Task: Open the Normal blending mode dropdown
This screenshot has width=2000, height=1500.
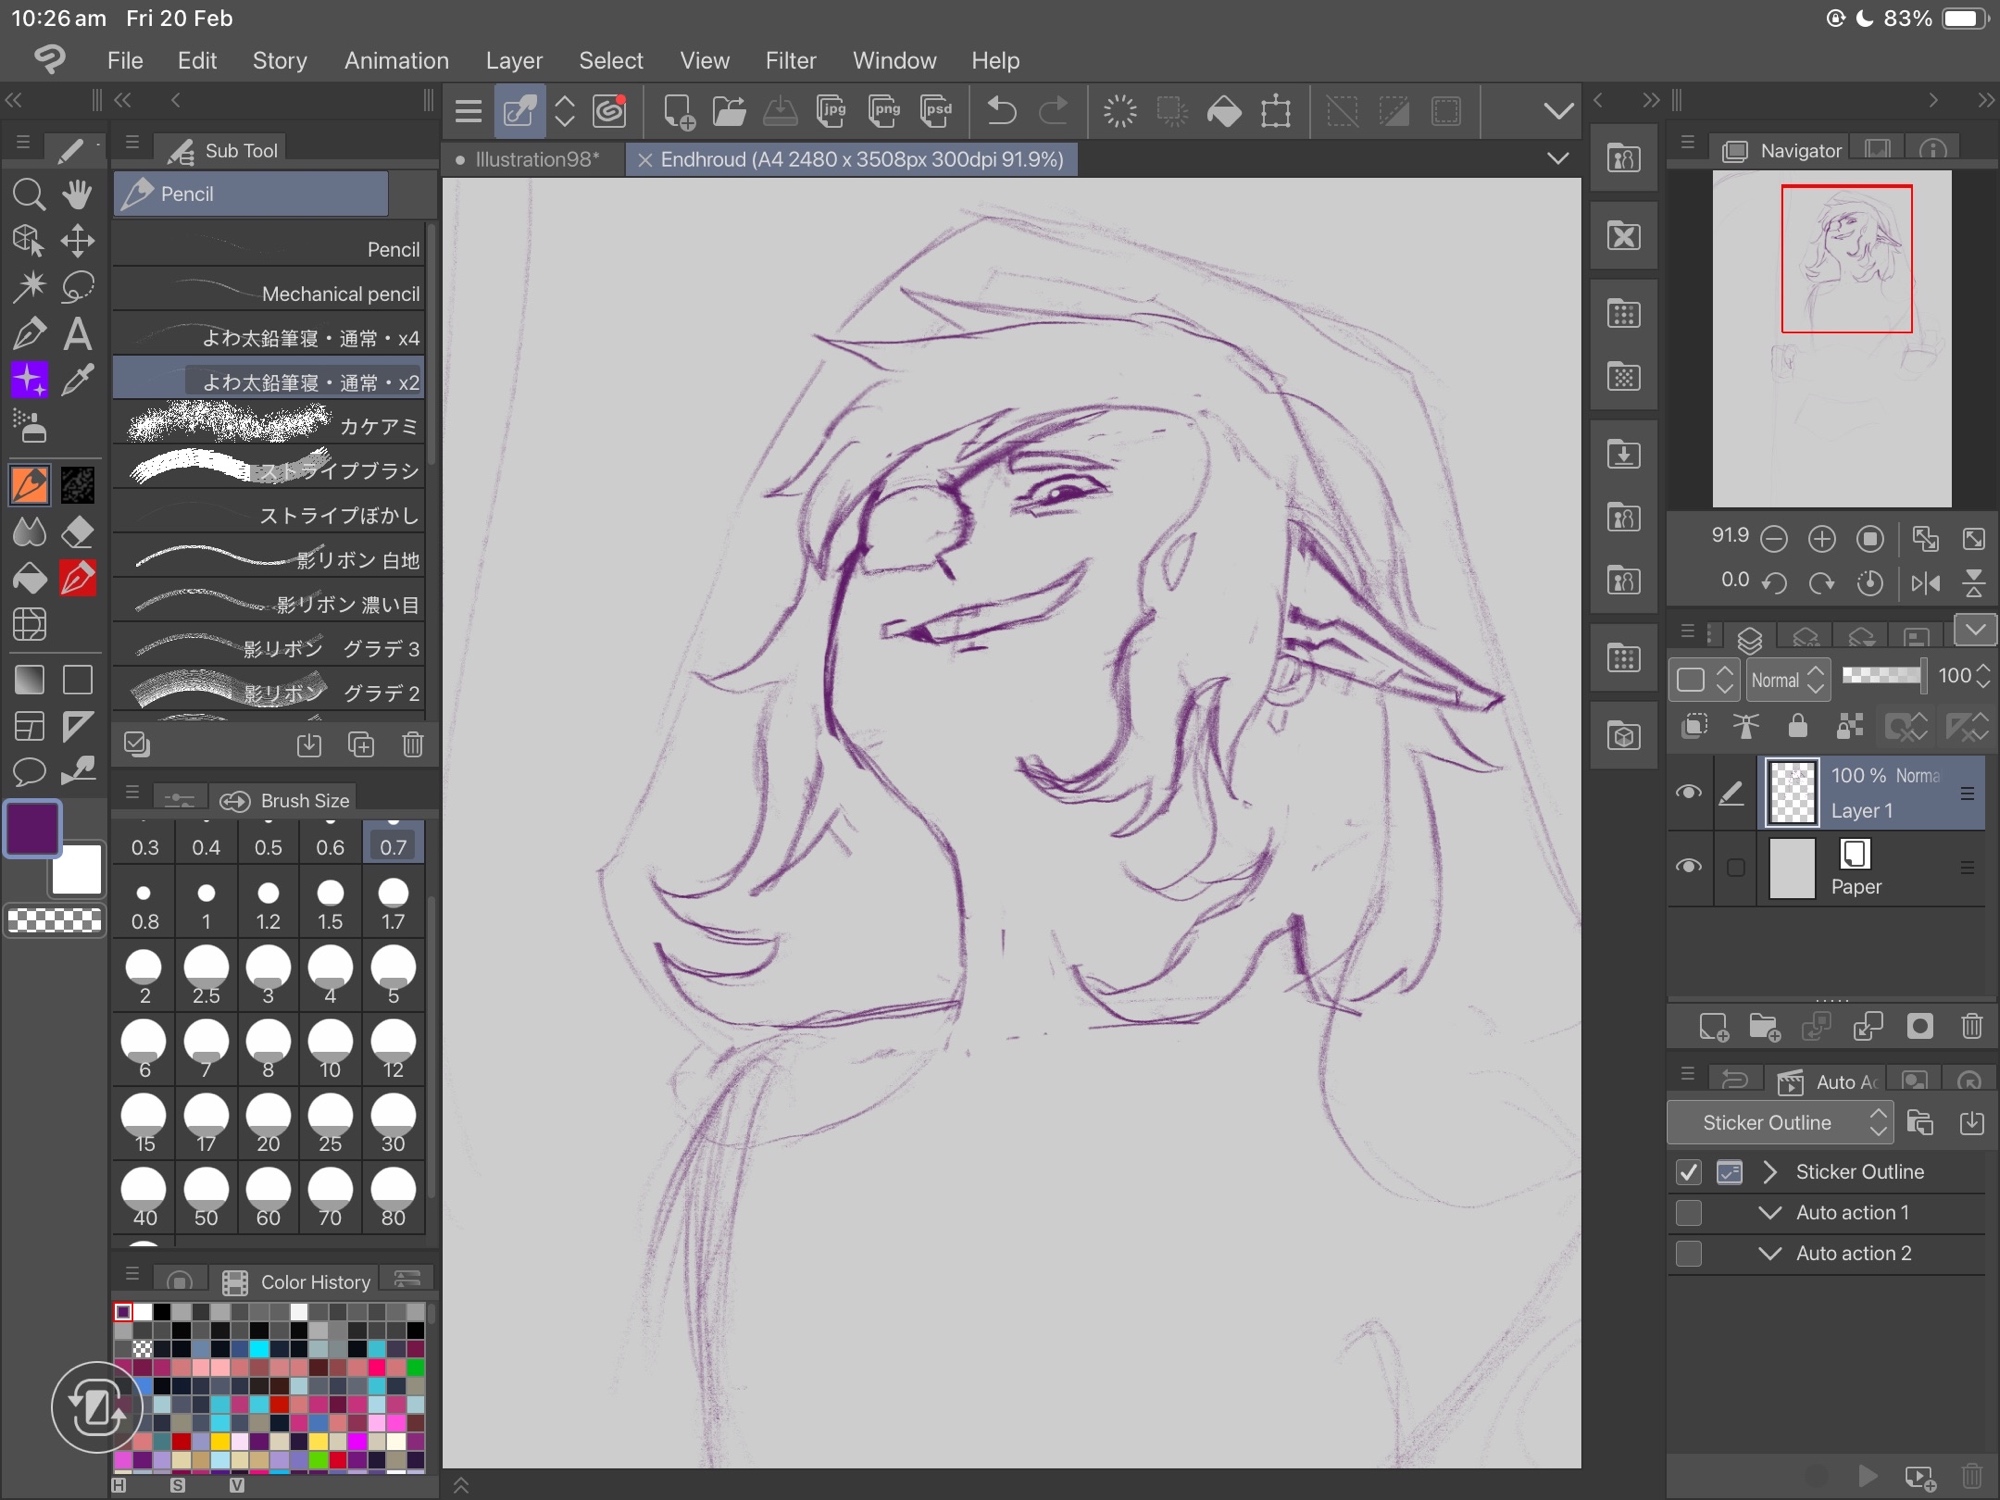Action: point(1788,680)
